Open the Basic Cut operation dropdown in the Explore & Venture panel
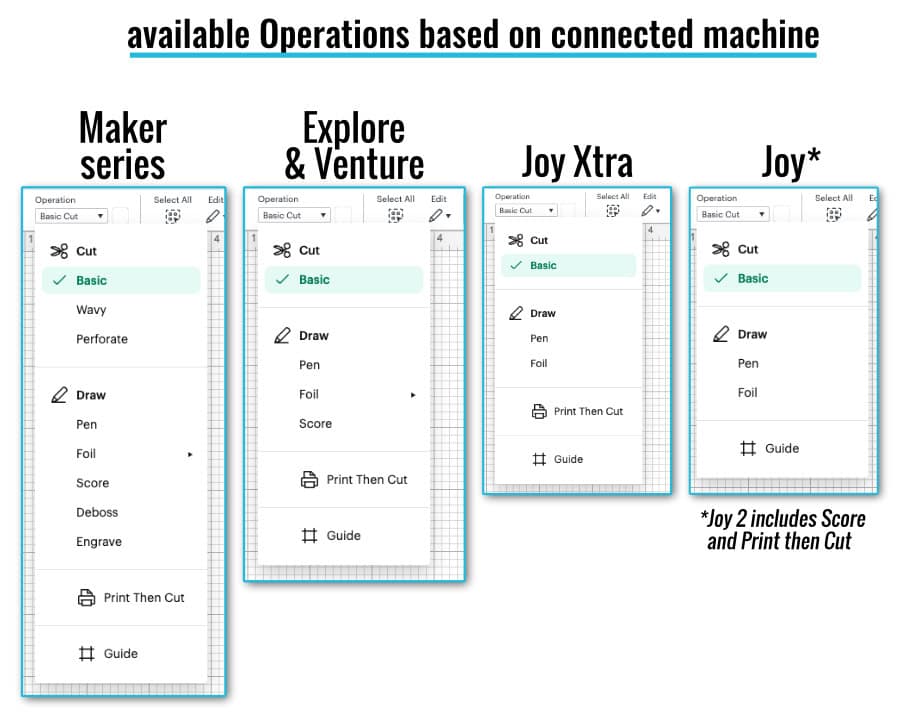Image resolution: width=900 pixels, height=718 pixels. pos(294,215)
